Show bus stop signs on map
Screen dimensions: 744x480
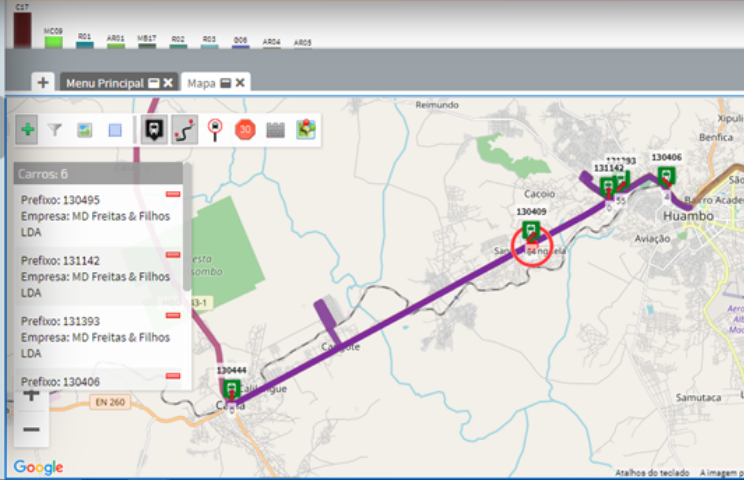pos(215,129)
